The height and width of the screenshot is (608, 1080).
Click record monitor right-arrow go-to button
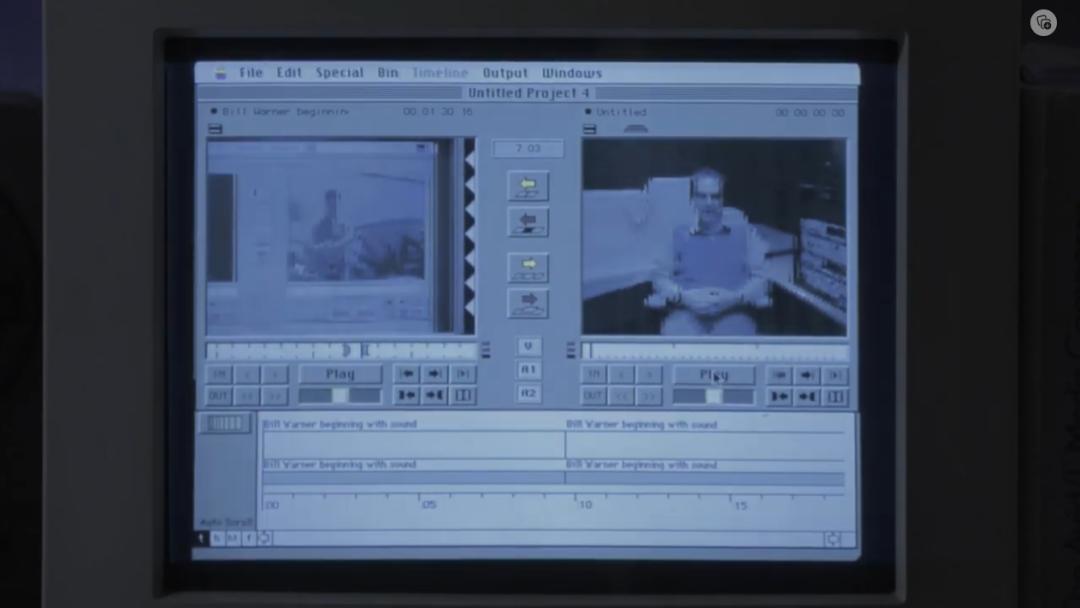(x=807, y=375)
